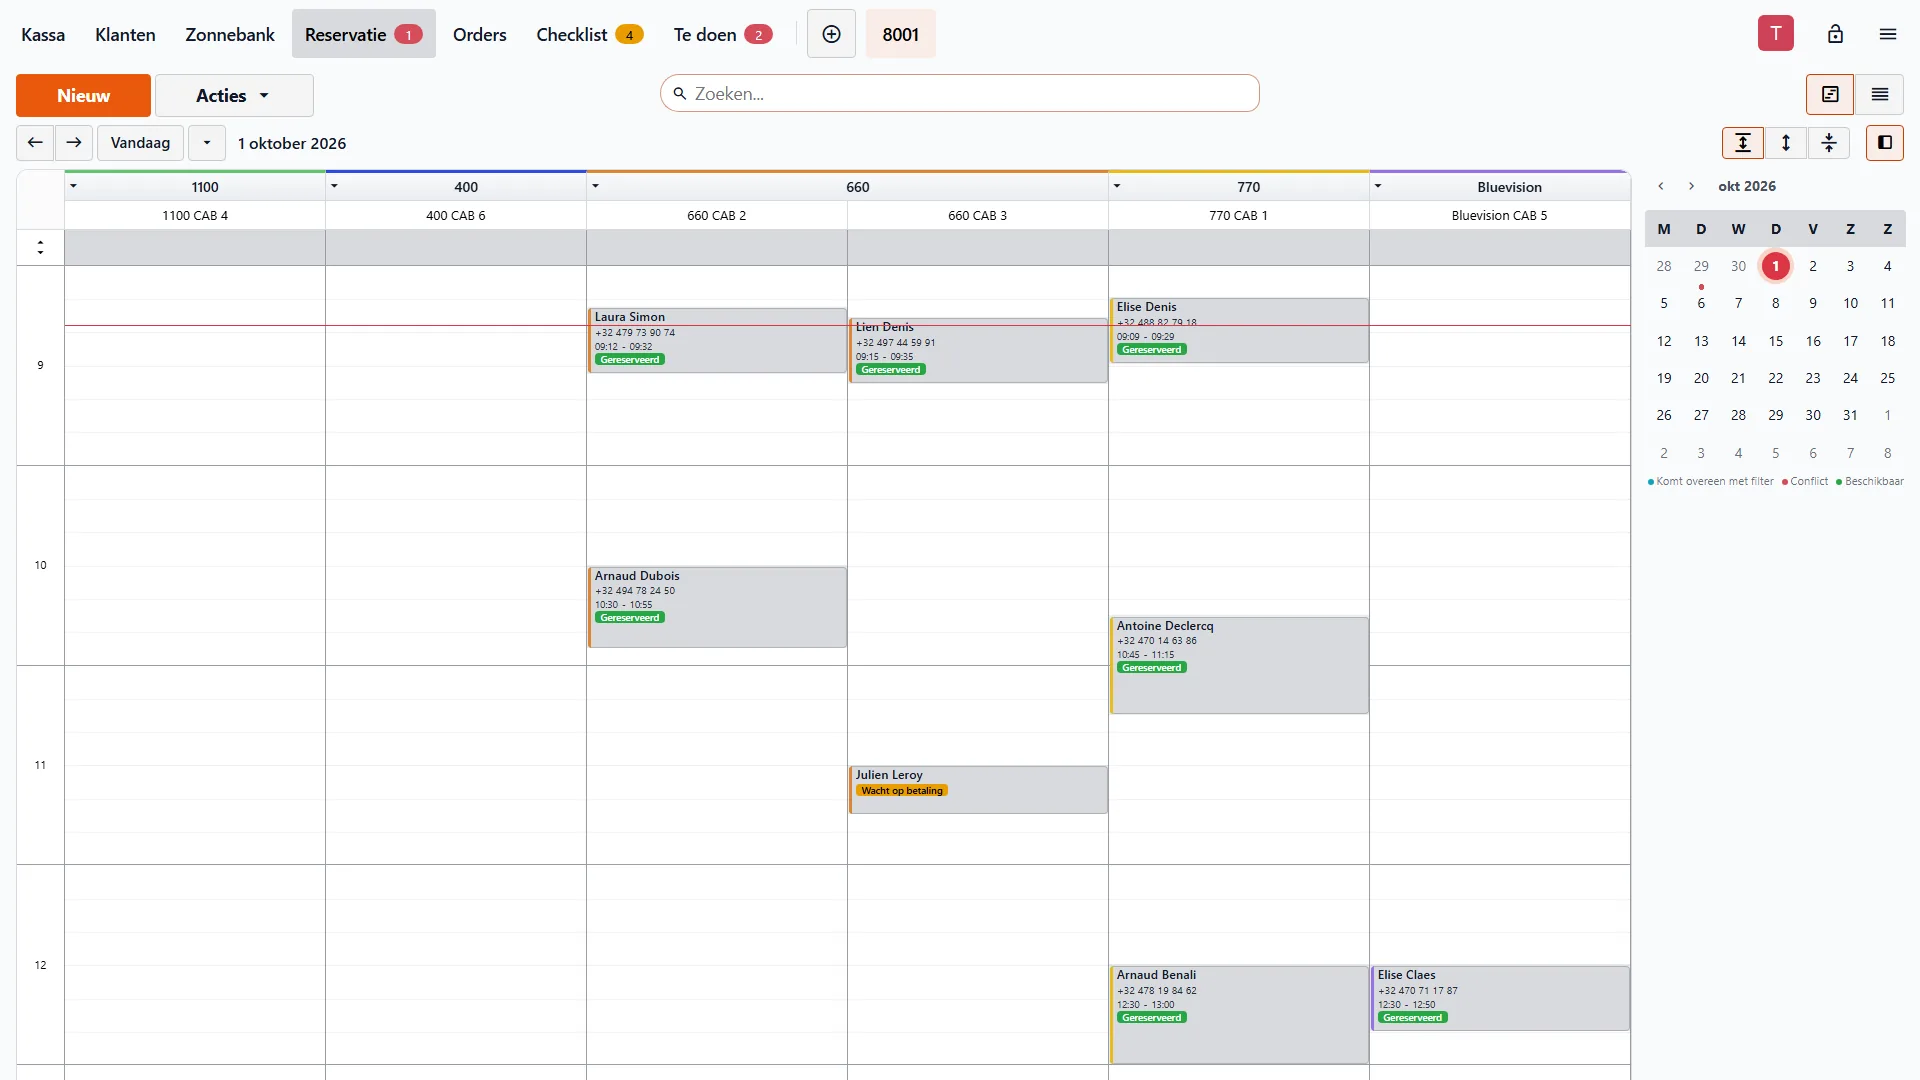Viewport: 1920px width, 1080px height.
Task: Show previous month in mini calendar
Action: (1661, 186)
